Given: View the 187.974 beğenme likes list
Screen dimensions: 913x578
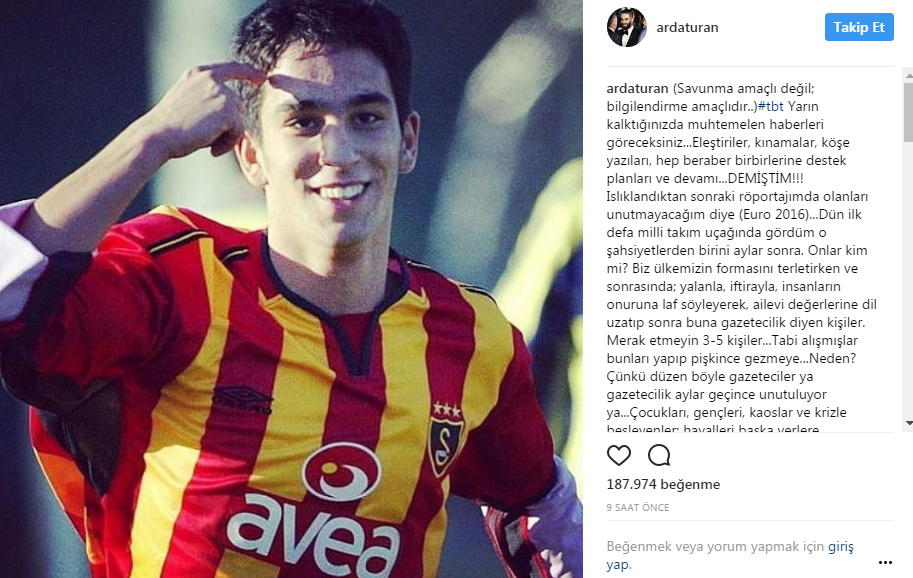Looking at the screenshot, I should 663,484.
